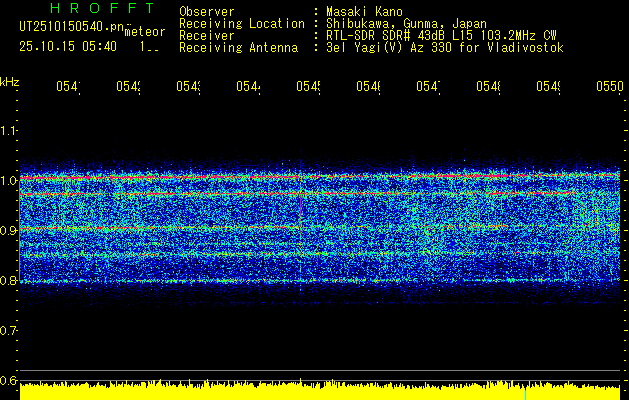629x400 pixels.
Task: Click the Receiving Location value text
Action: tap(406, 23)
